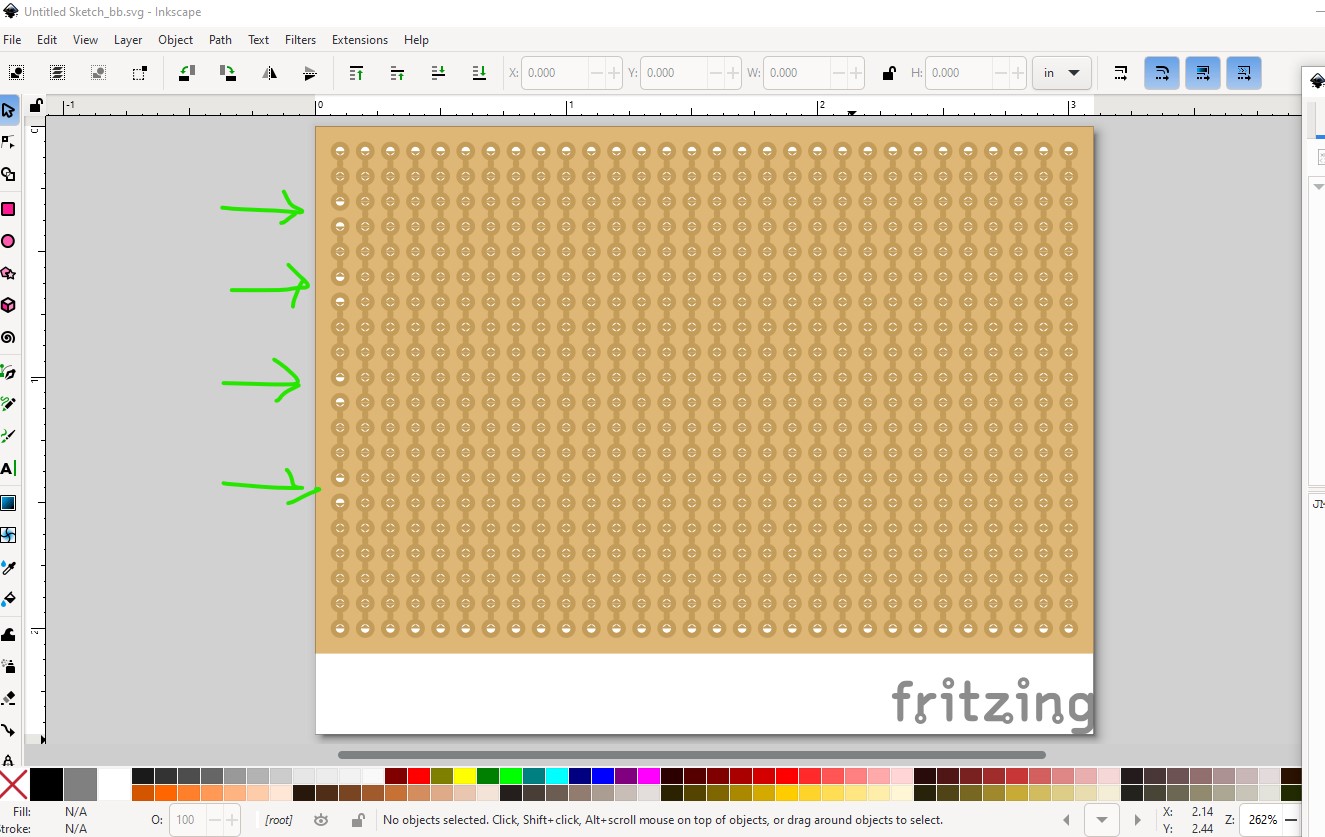Click the X position input field

[x=555, y=73]
